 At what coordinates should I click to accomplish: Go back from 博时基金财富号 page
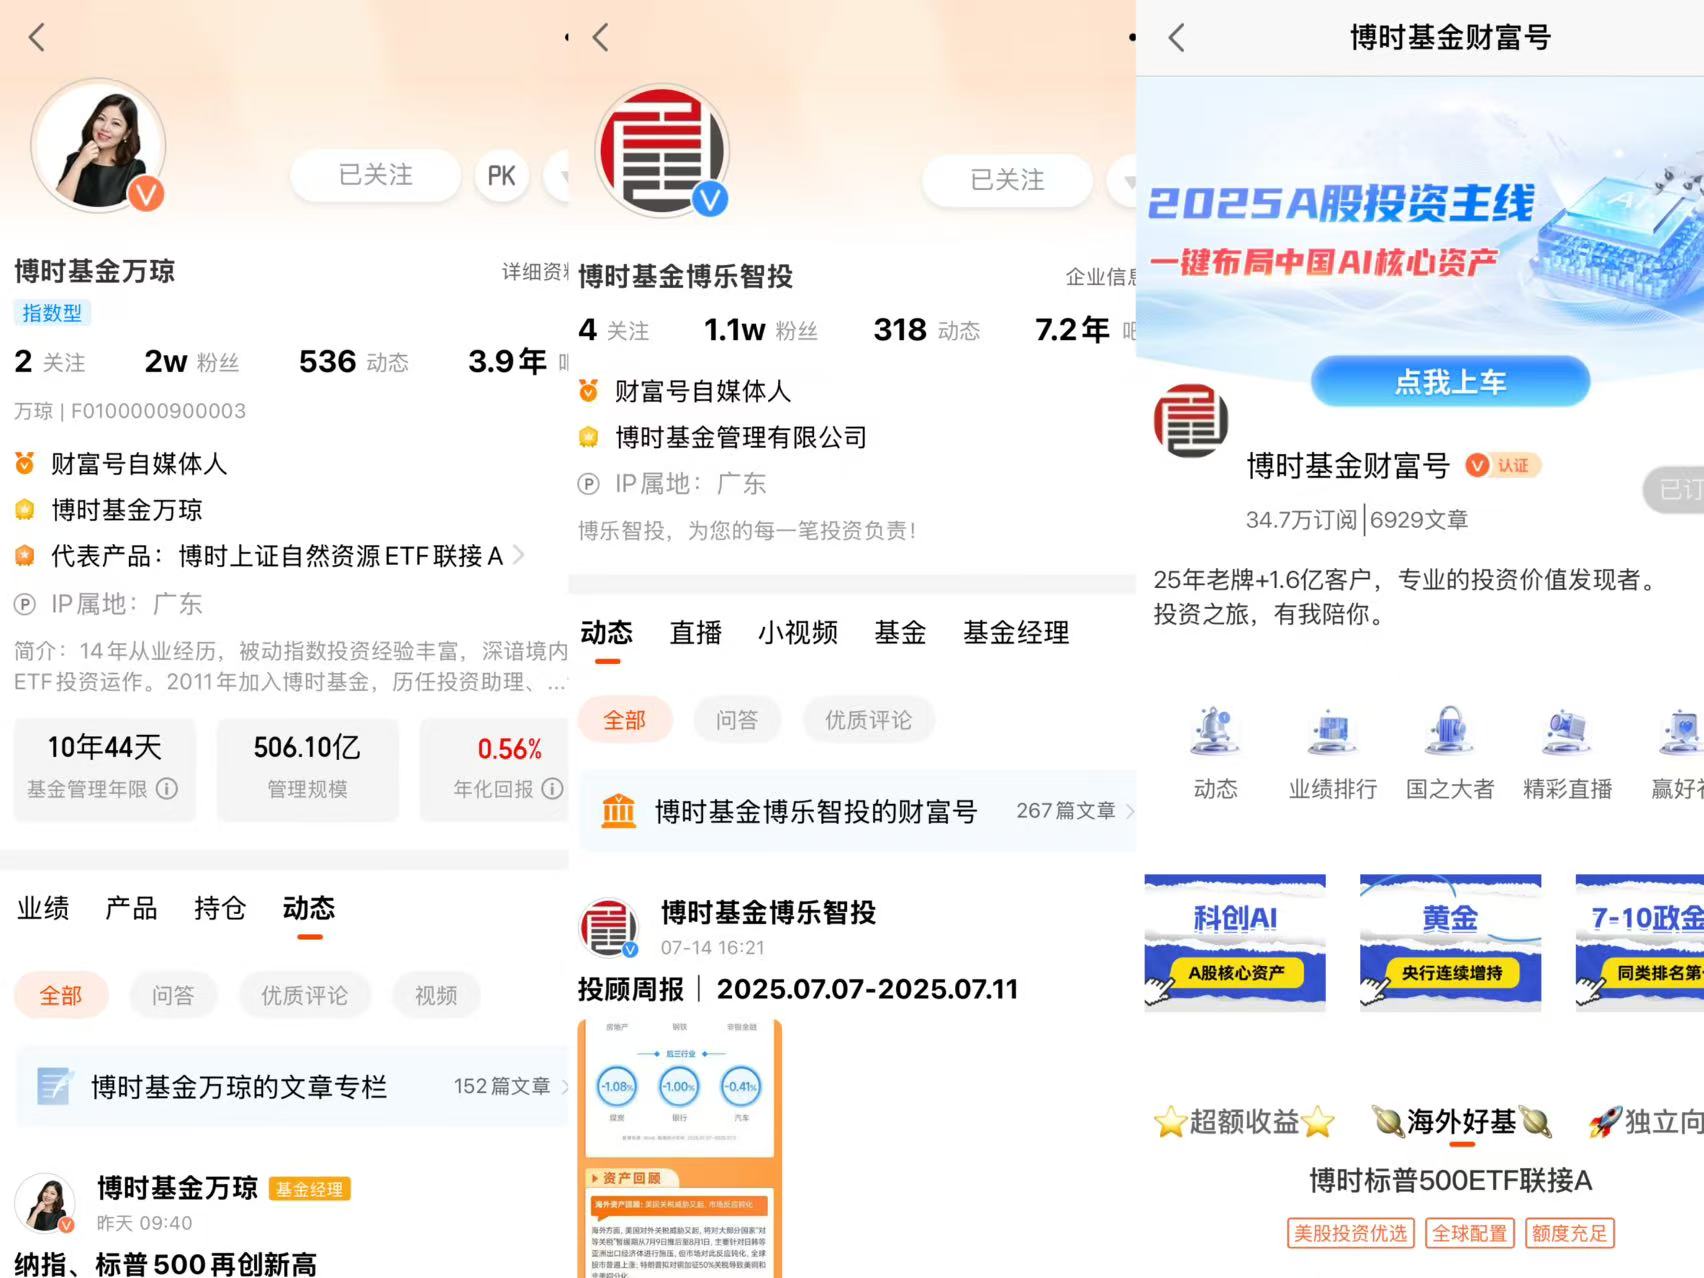click(1177, 38)
